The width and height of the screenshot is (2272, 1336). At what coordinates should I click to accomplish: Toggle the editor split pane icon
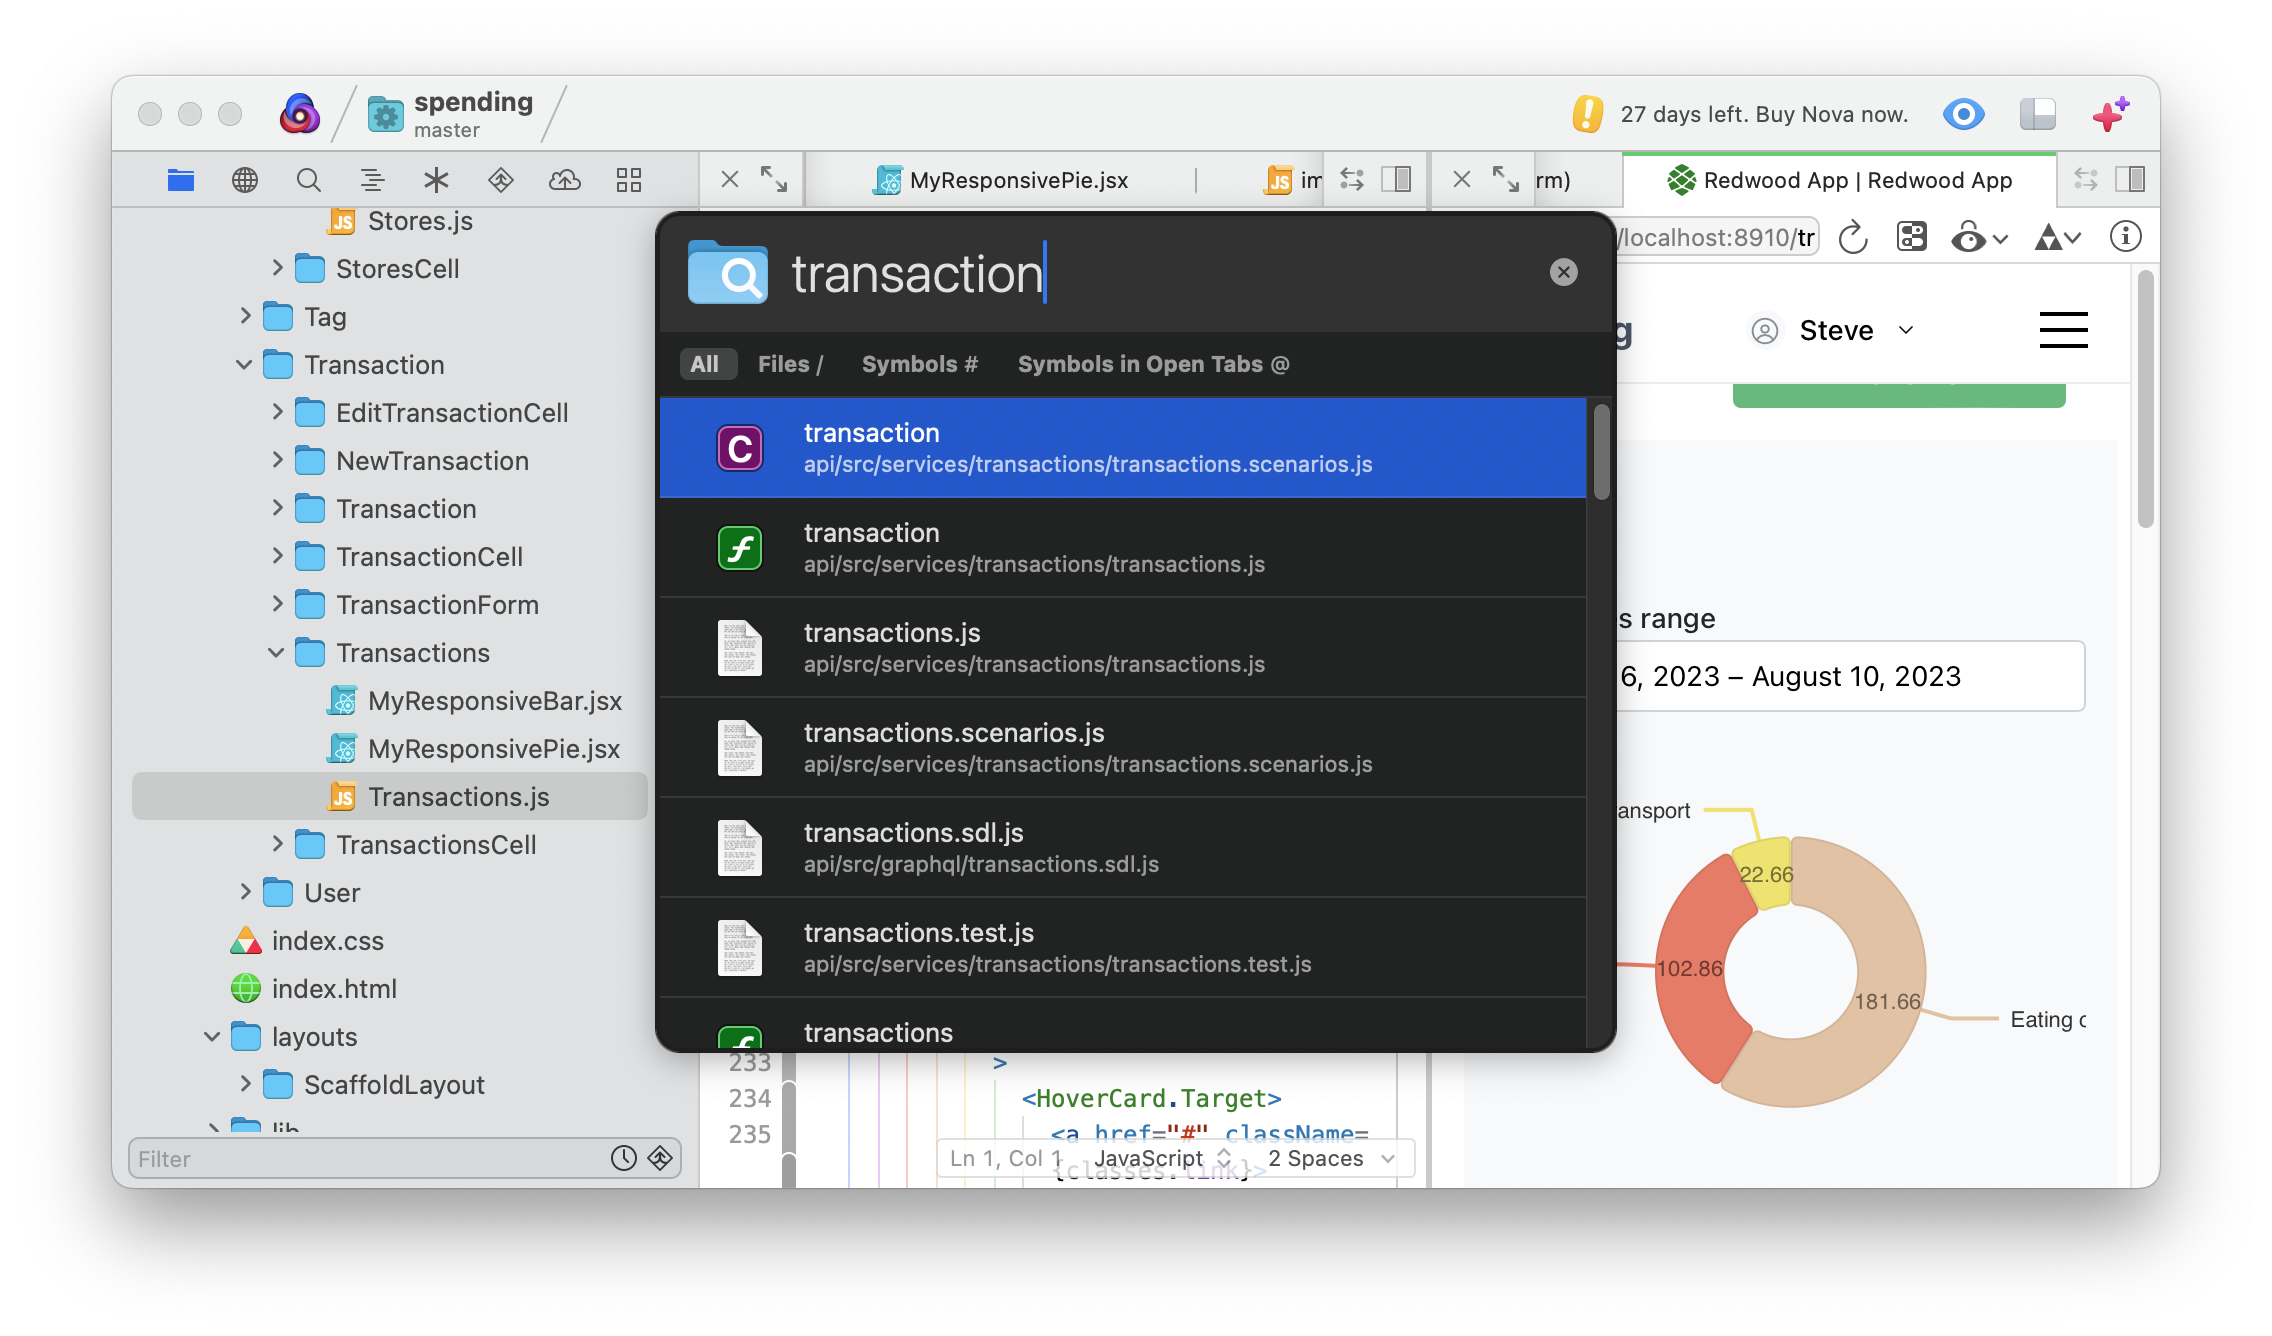point(1396,180)
